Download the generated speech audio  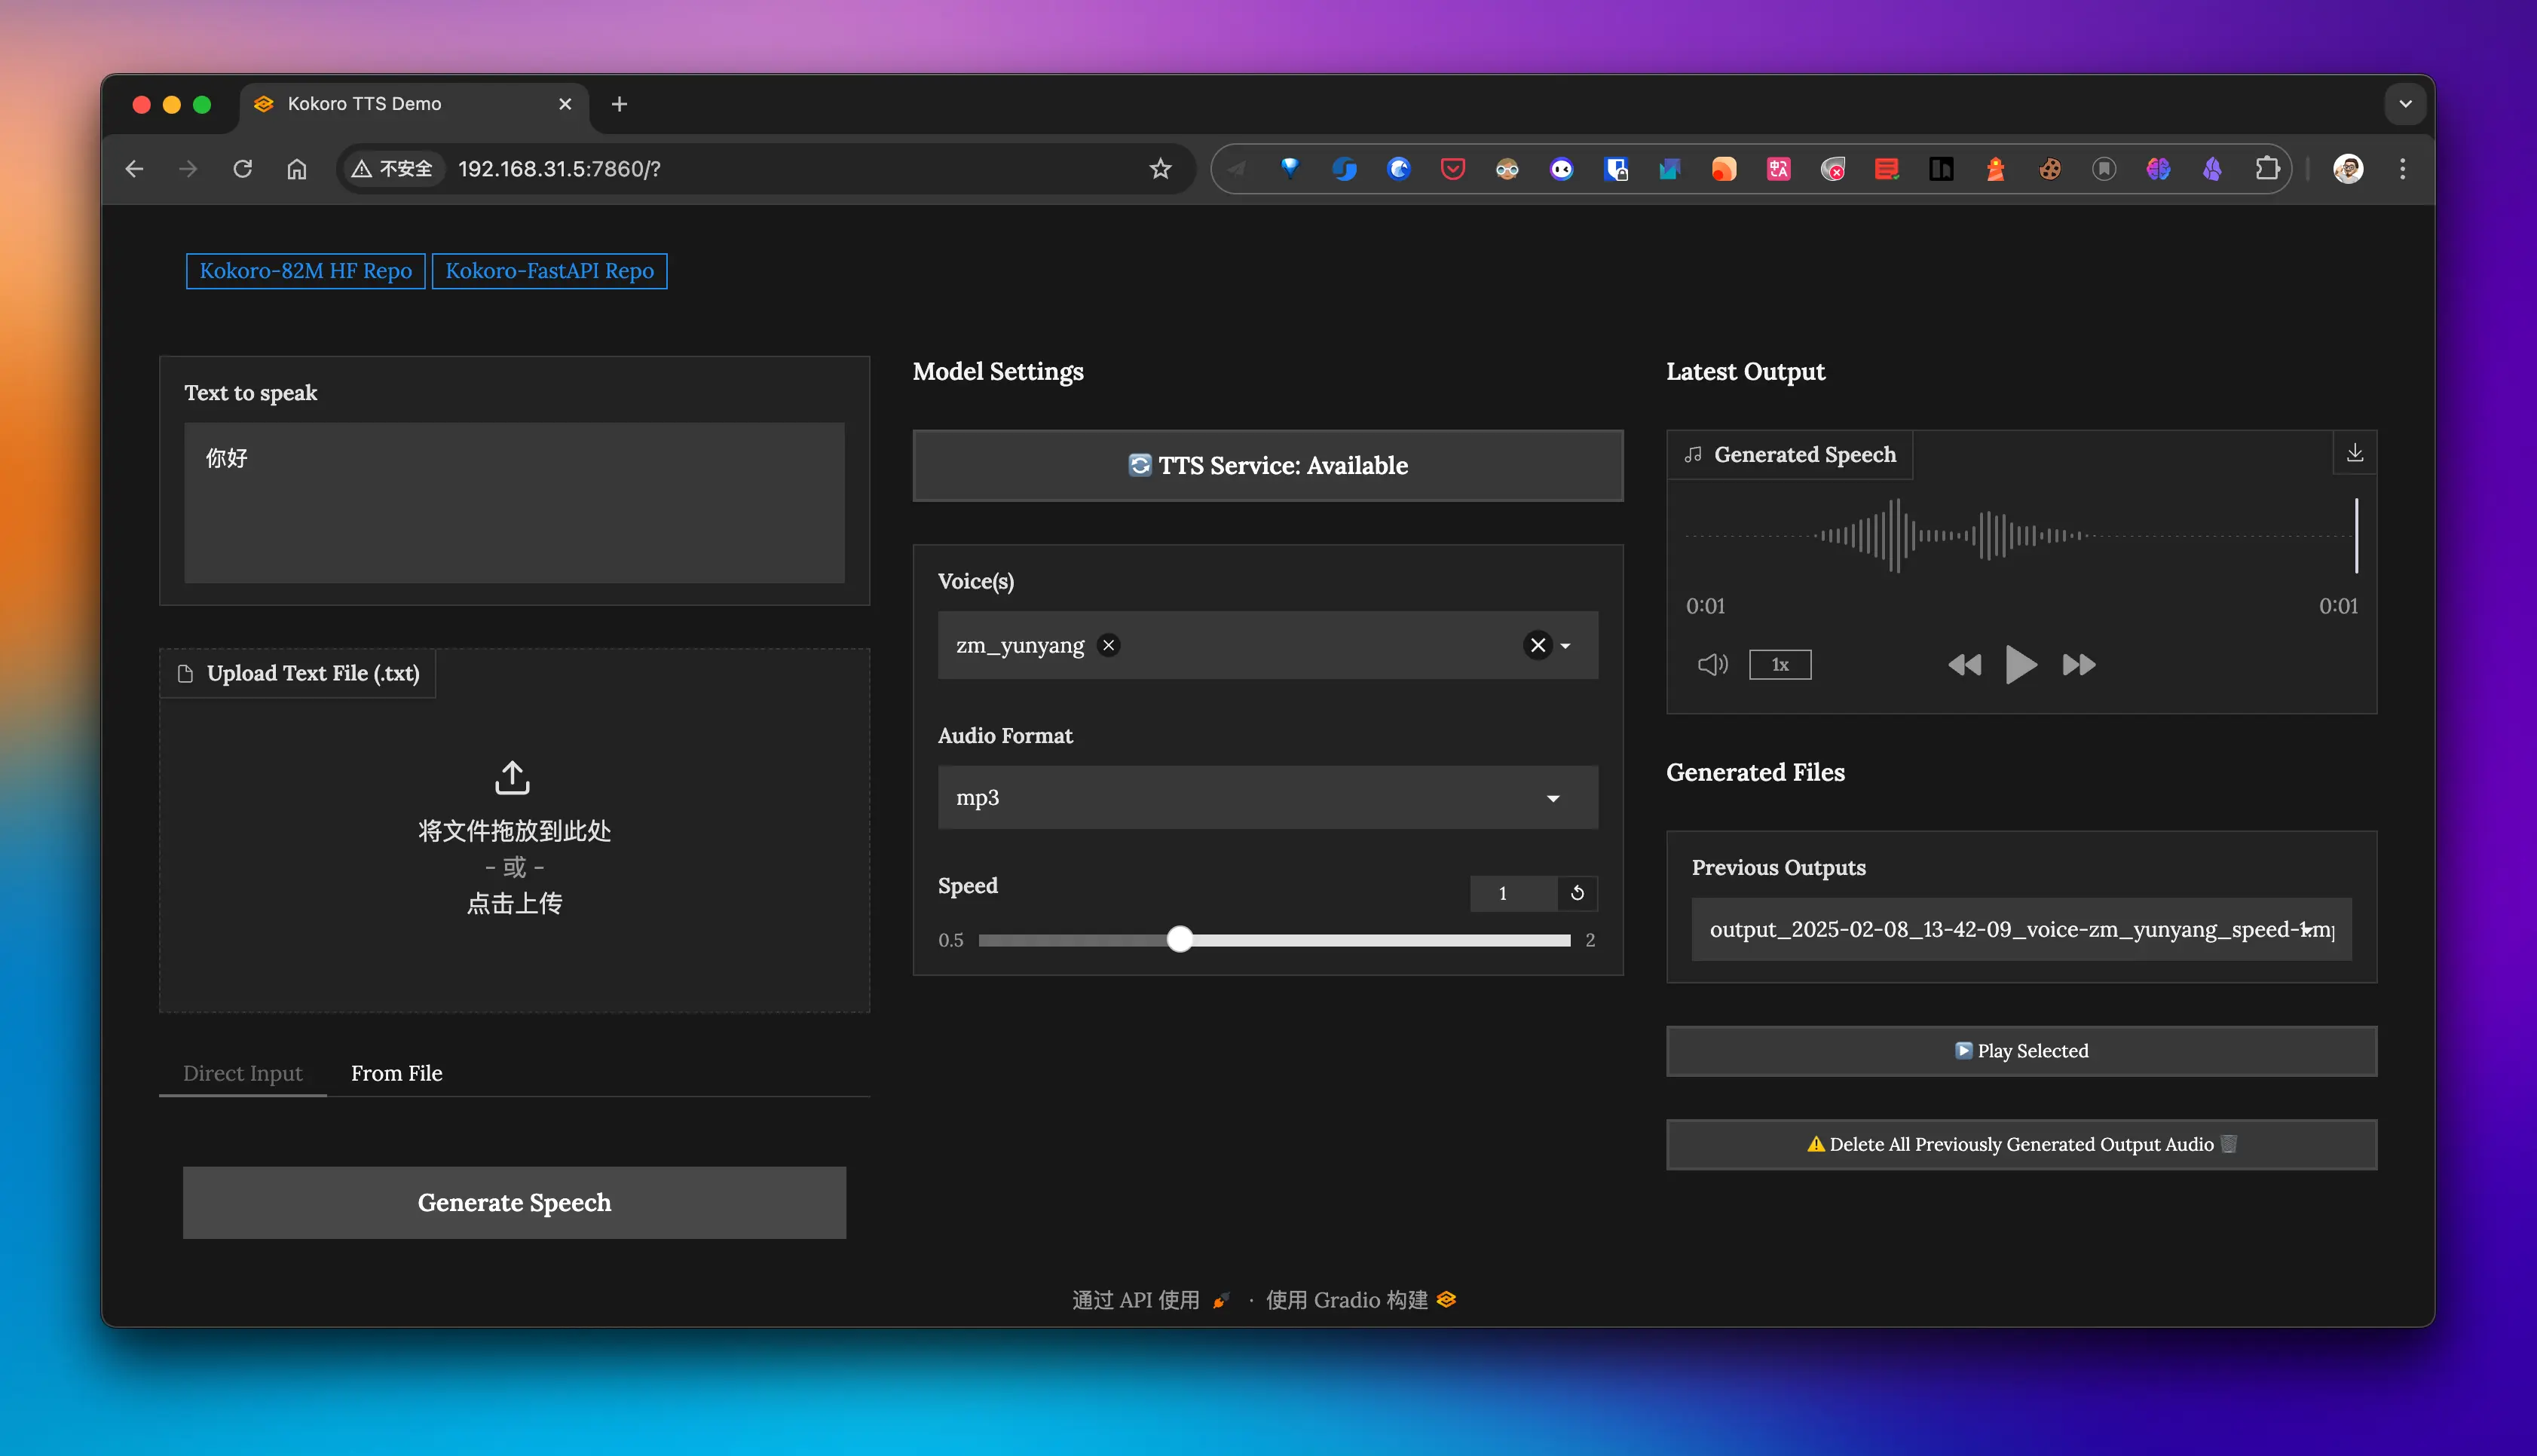pyautogui.click(x=2354, y=453)
